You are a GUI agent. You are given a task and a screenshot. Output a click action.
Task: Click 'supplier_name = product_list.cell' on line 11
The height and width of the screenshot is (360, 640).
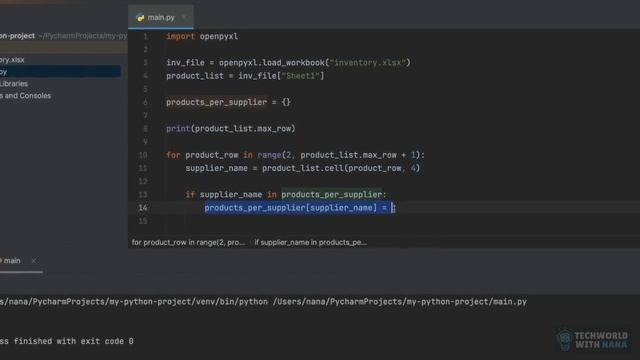click(x=264, y=168)
